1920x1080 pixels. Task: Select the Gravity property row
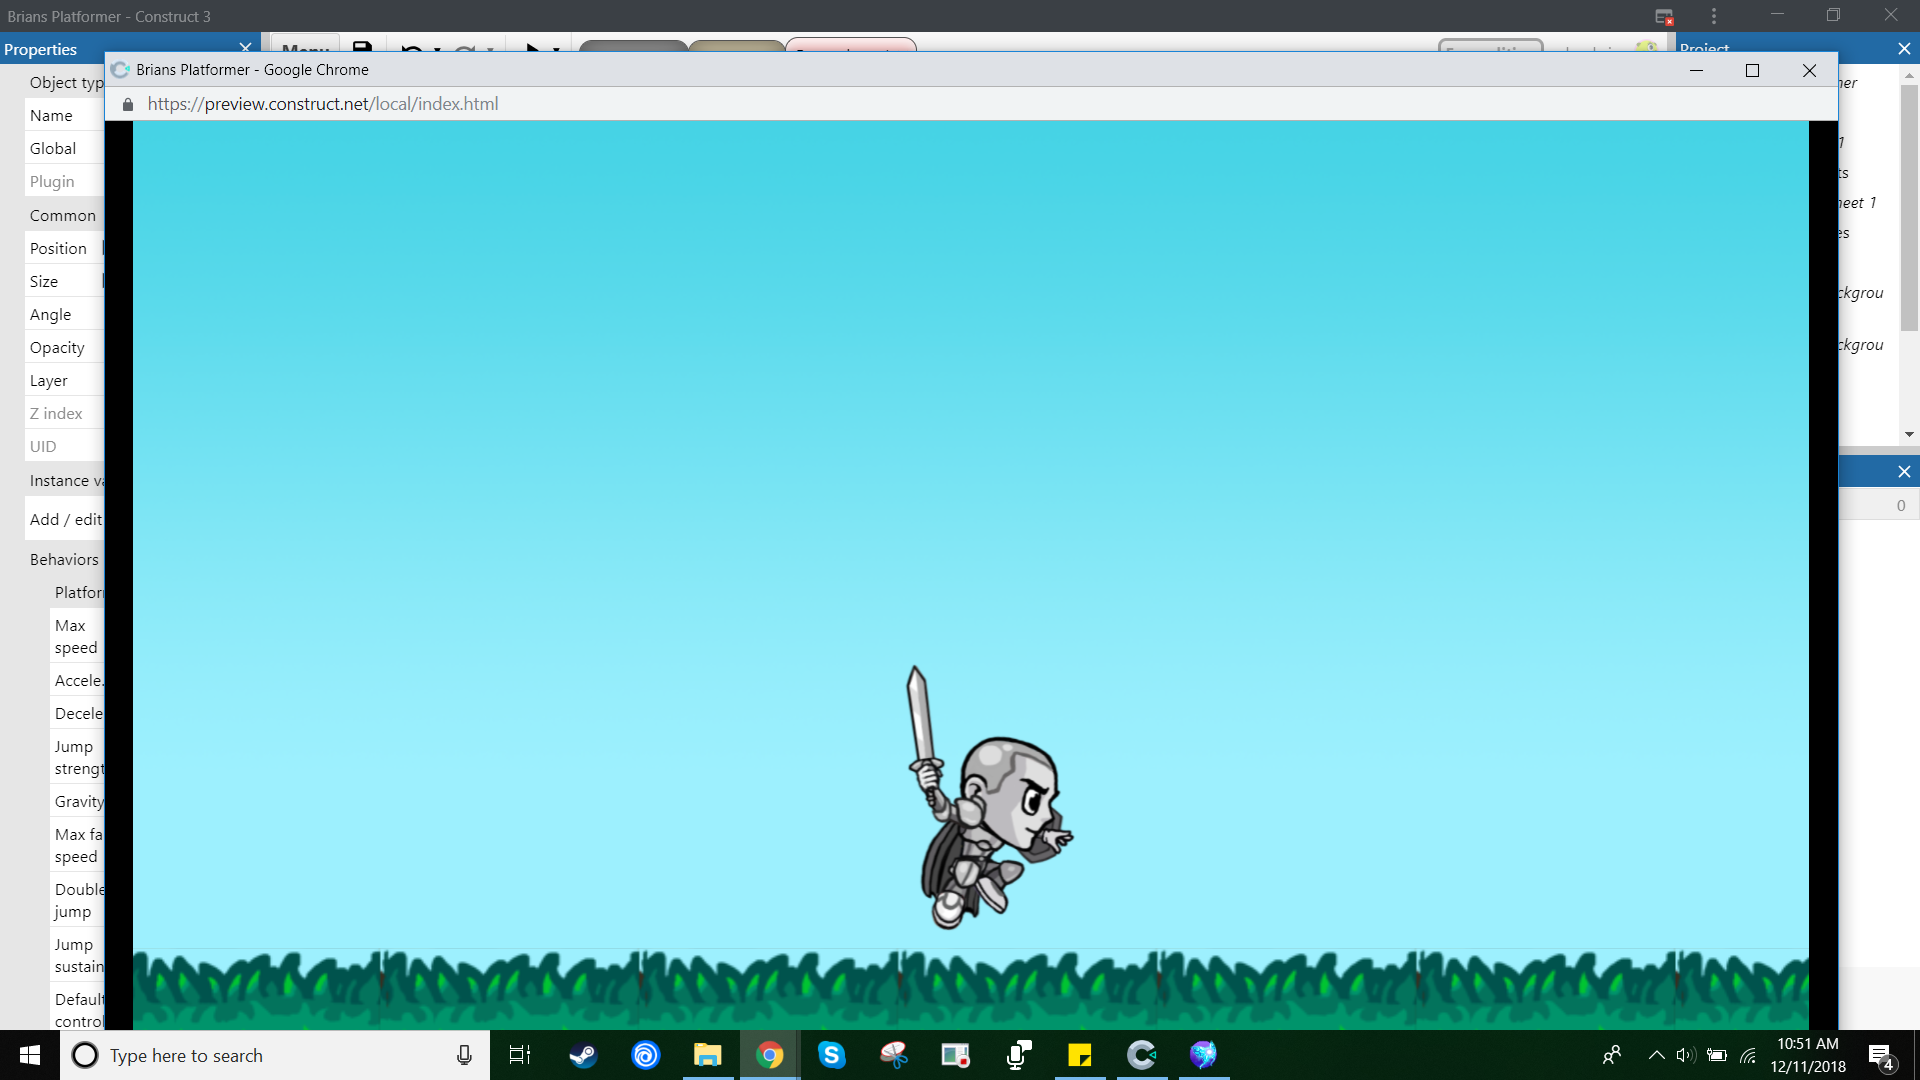click(x=77, y=802)
